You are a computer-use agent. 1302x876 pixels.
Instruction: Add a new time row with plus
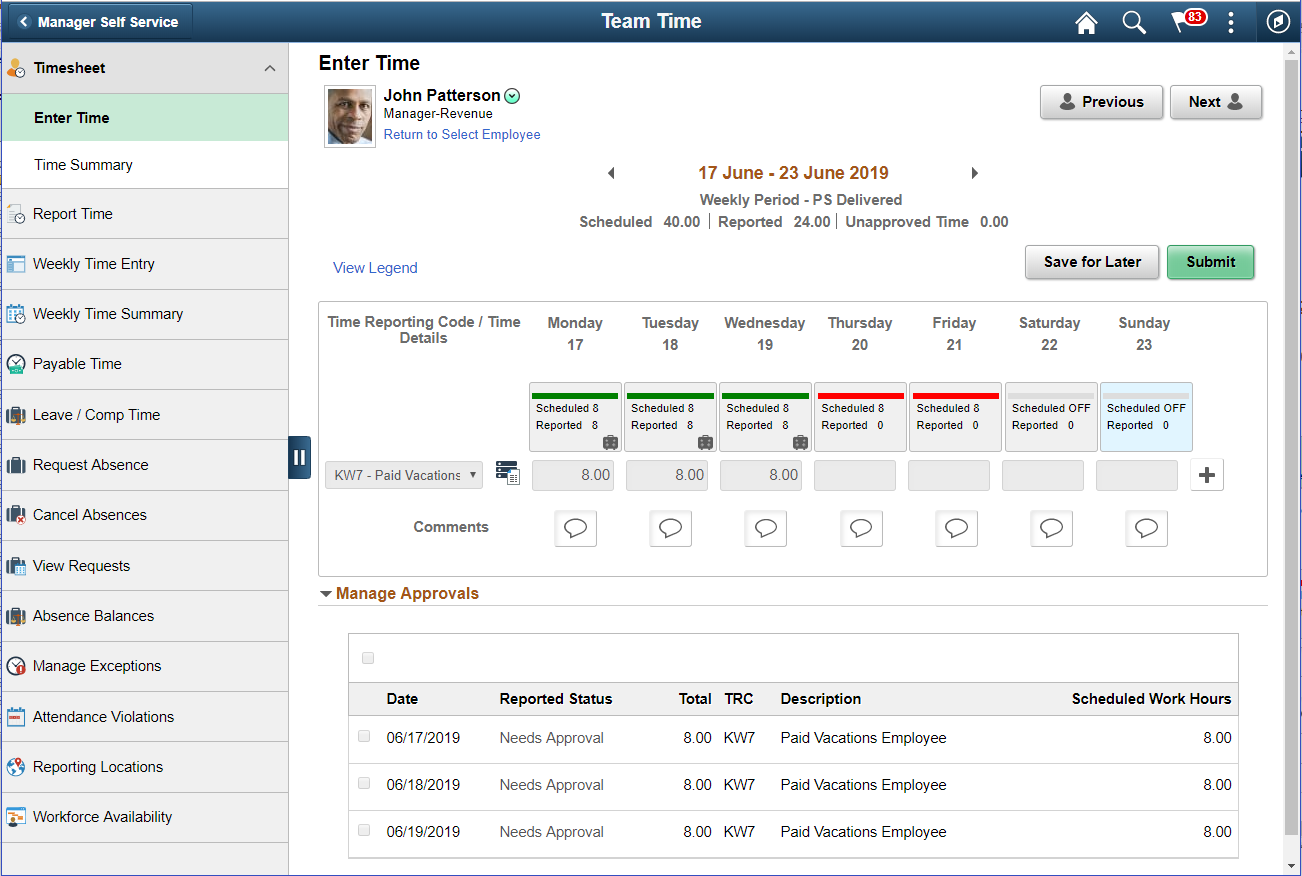pyautogui.click(x=1207, y=475)
